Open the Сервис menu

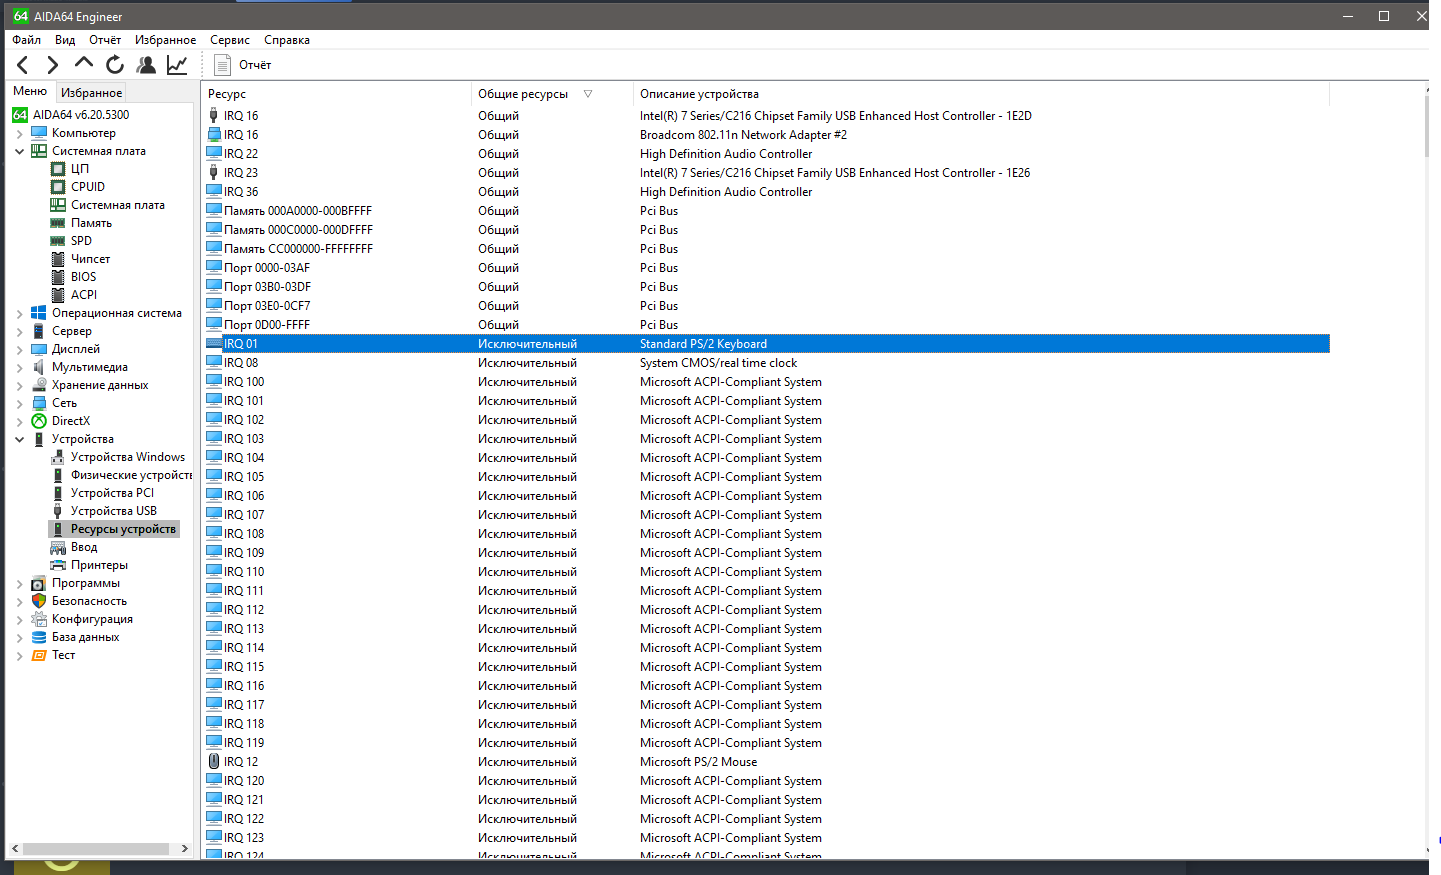pyautogui.click(x=230, y=40)
